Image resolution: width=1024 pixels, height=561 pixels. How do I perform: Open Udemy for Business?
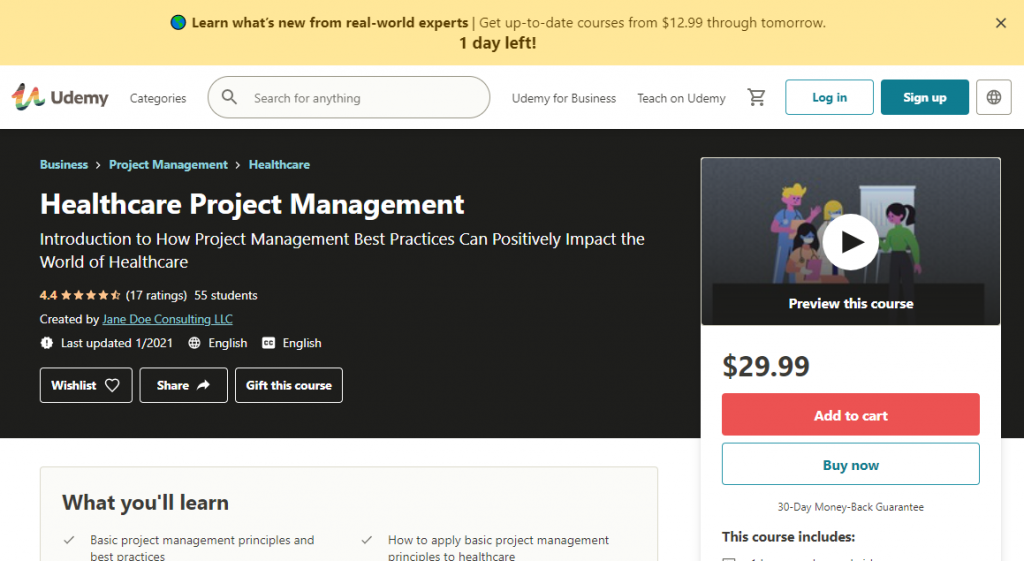tap(564, 98)
